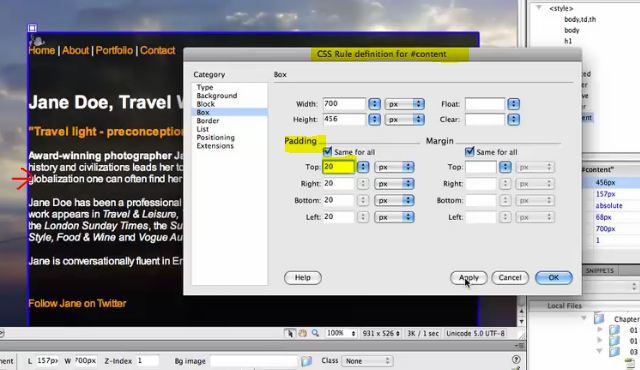Open the Portfolio navigation link
640x370 pixels.
pos(114,50)
